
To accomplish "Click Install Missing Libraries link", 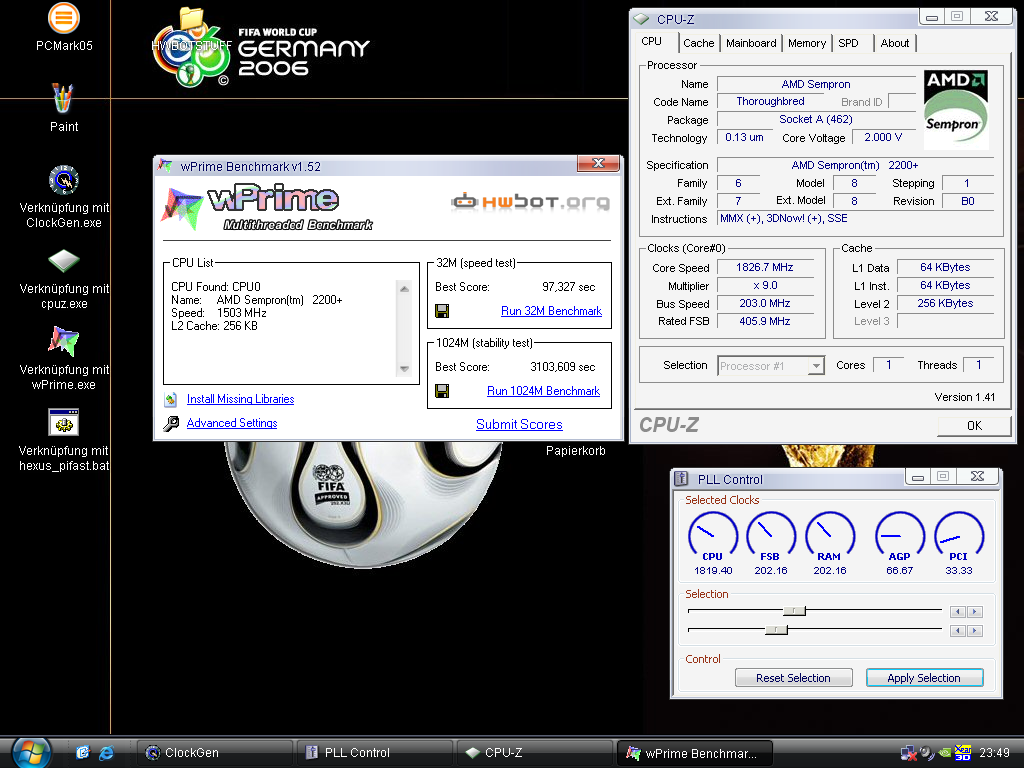I will (x=240, y=399).
